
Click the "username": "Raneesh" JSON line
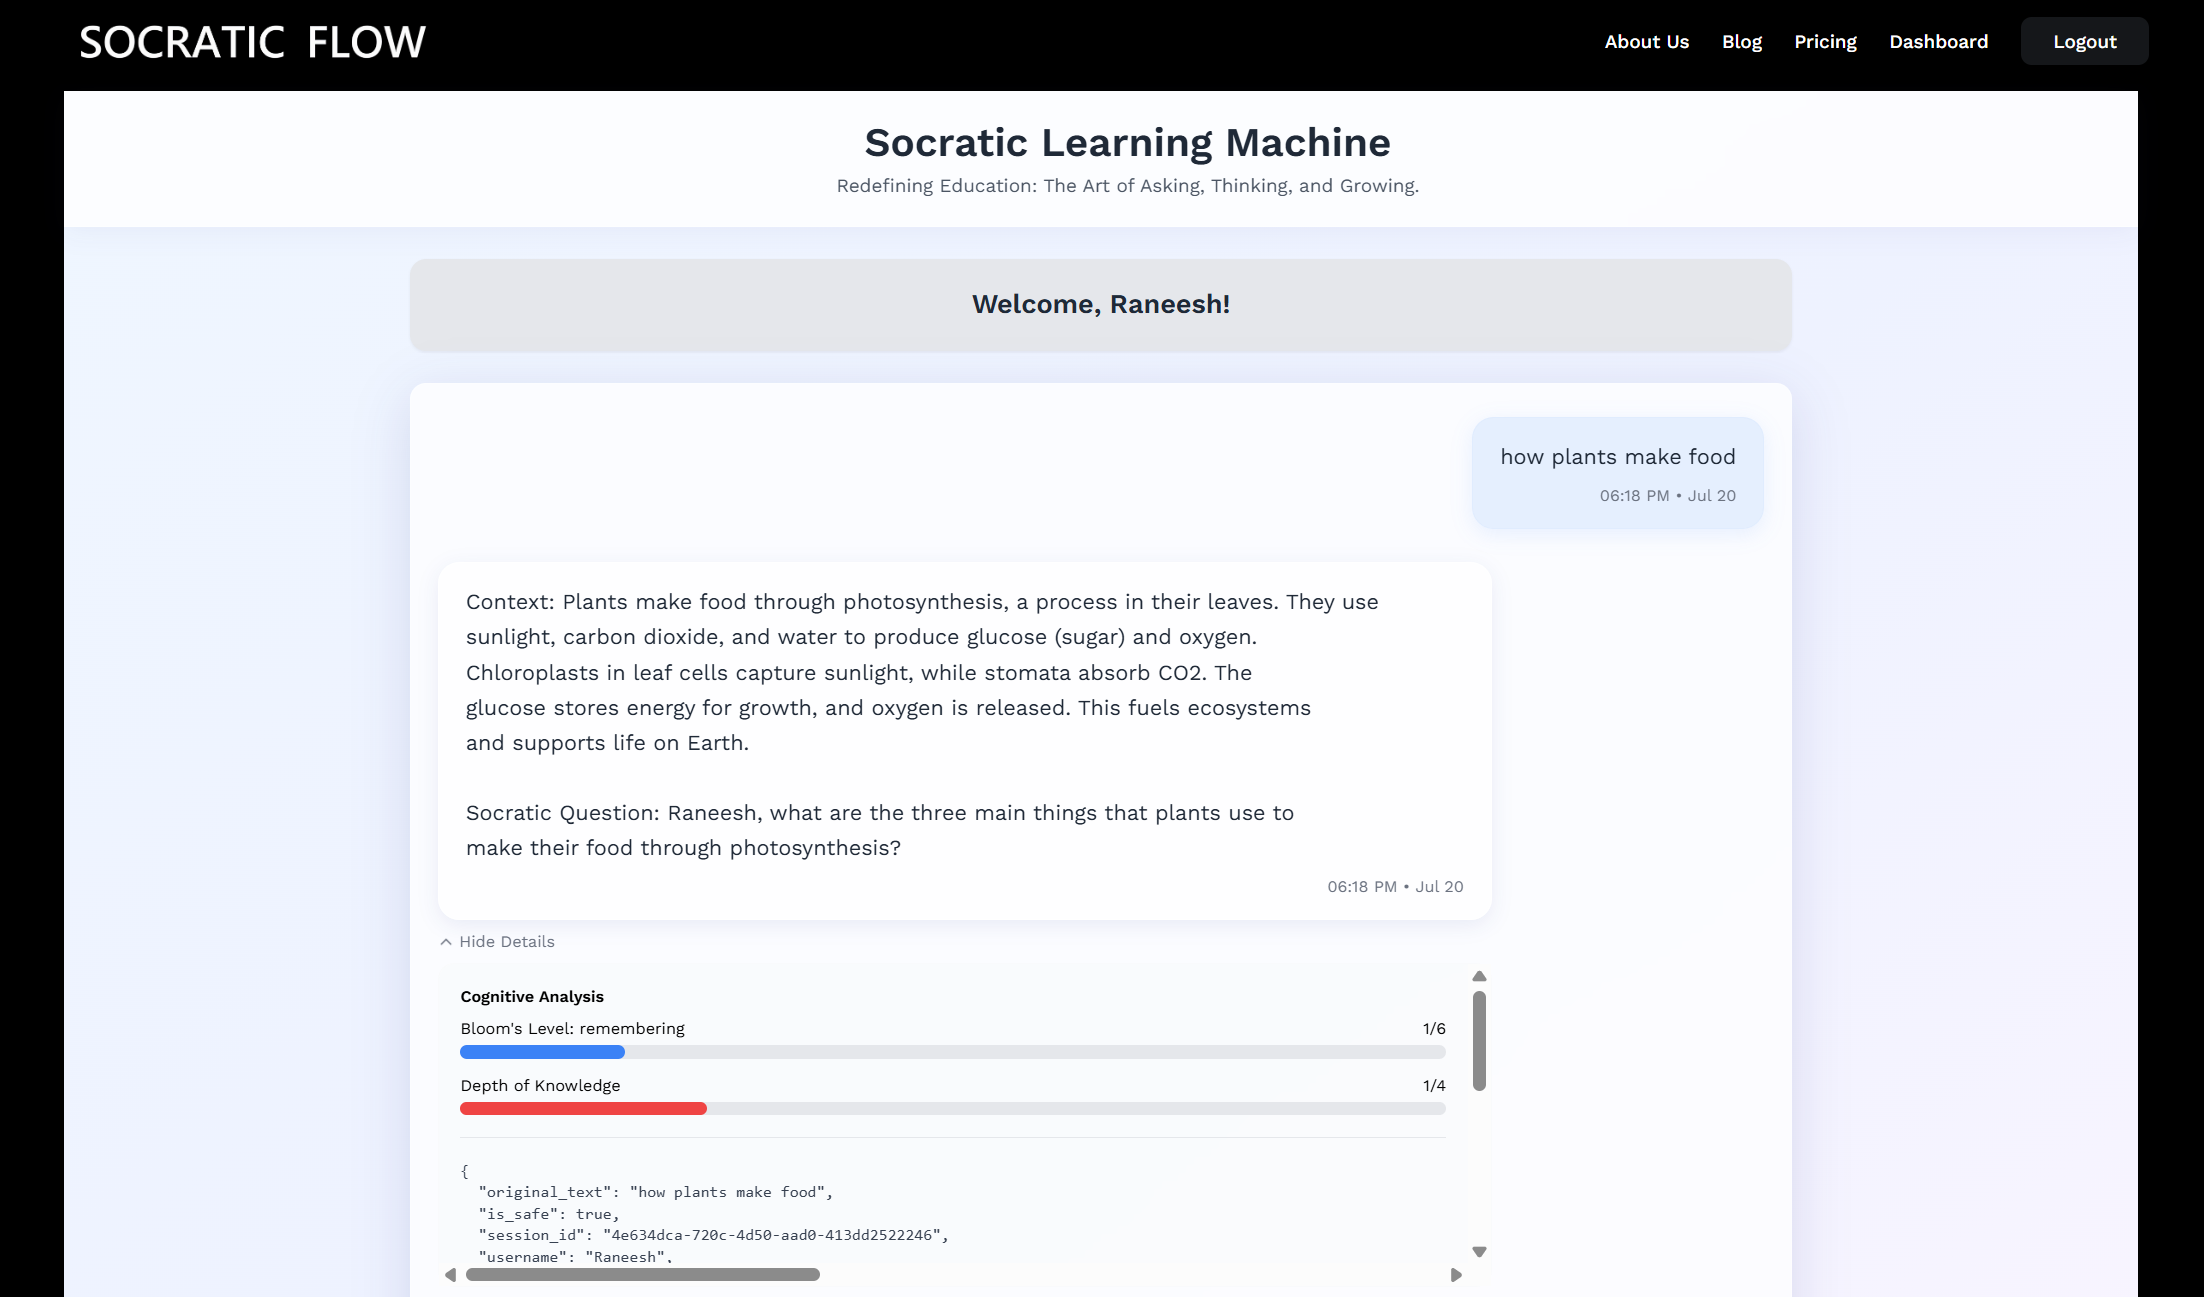tap(575, 1257)
